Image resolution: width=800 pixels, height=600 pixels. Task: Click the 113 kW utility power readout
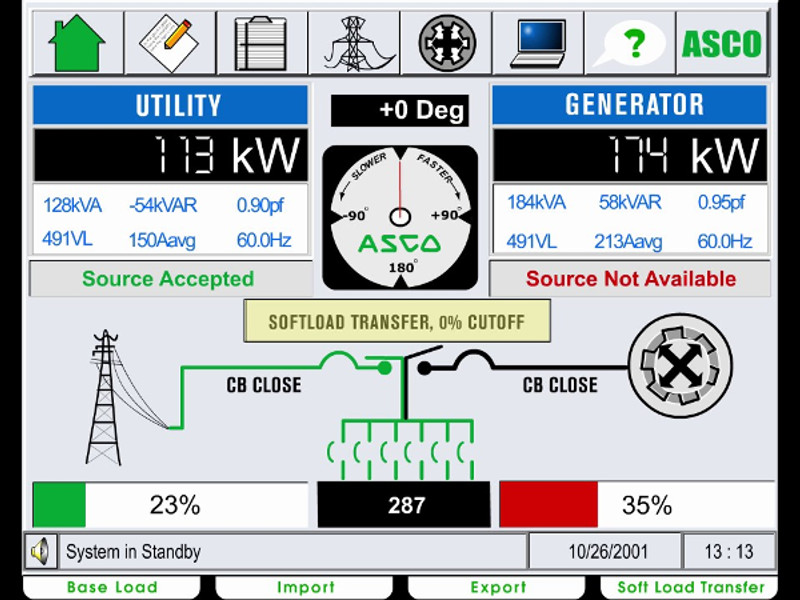point(170,155)
